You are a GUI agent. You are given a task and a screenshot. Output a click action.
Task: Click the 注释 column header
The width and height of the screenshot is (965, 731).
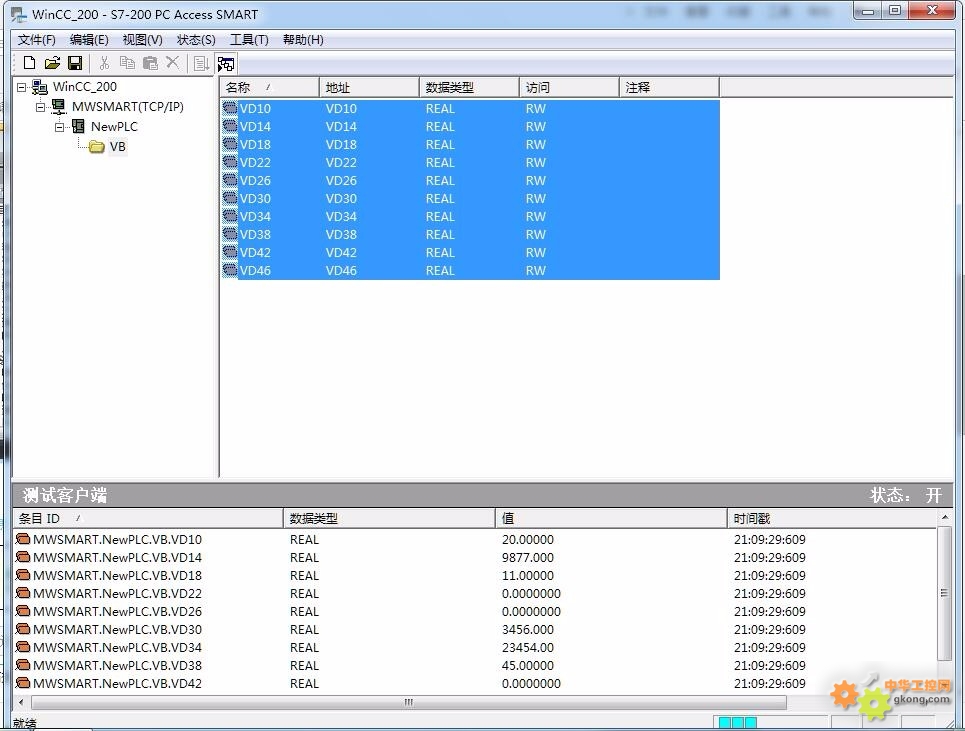point(669,87)
